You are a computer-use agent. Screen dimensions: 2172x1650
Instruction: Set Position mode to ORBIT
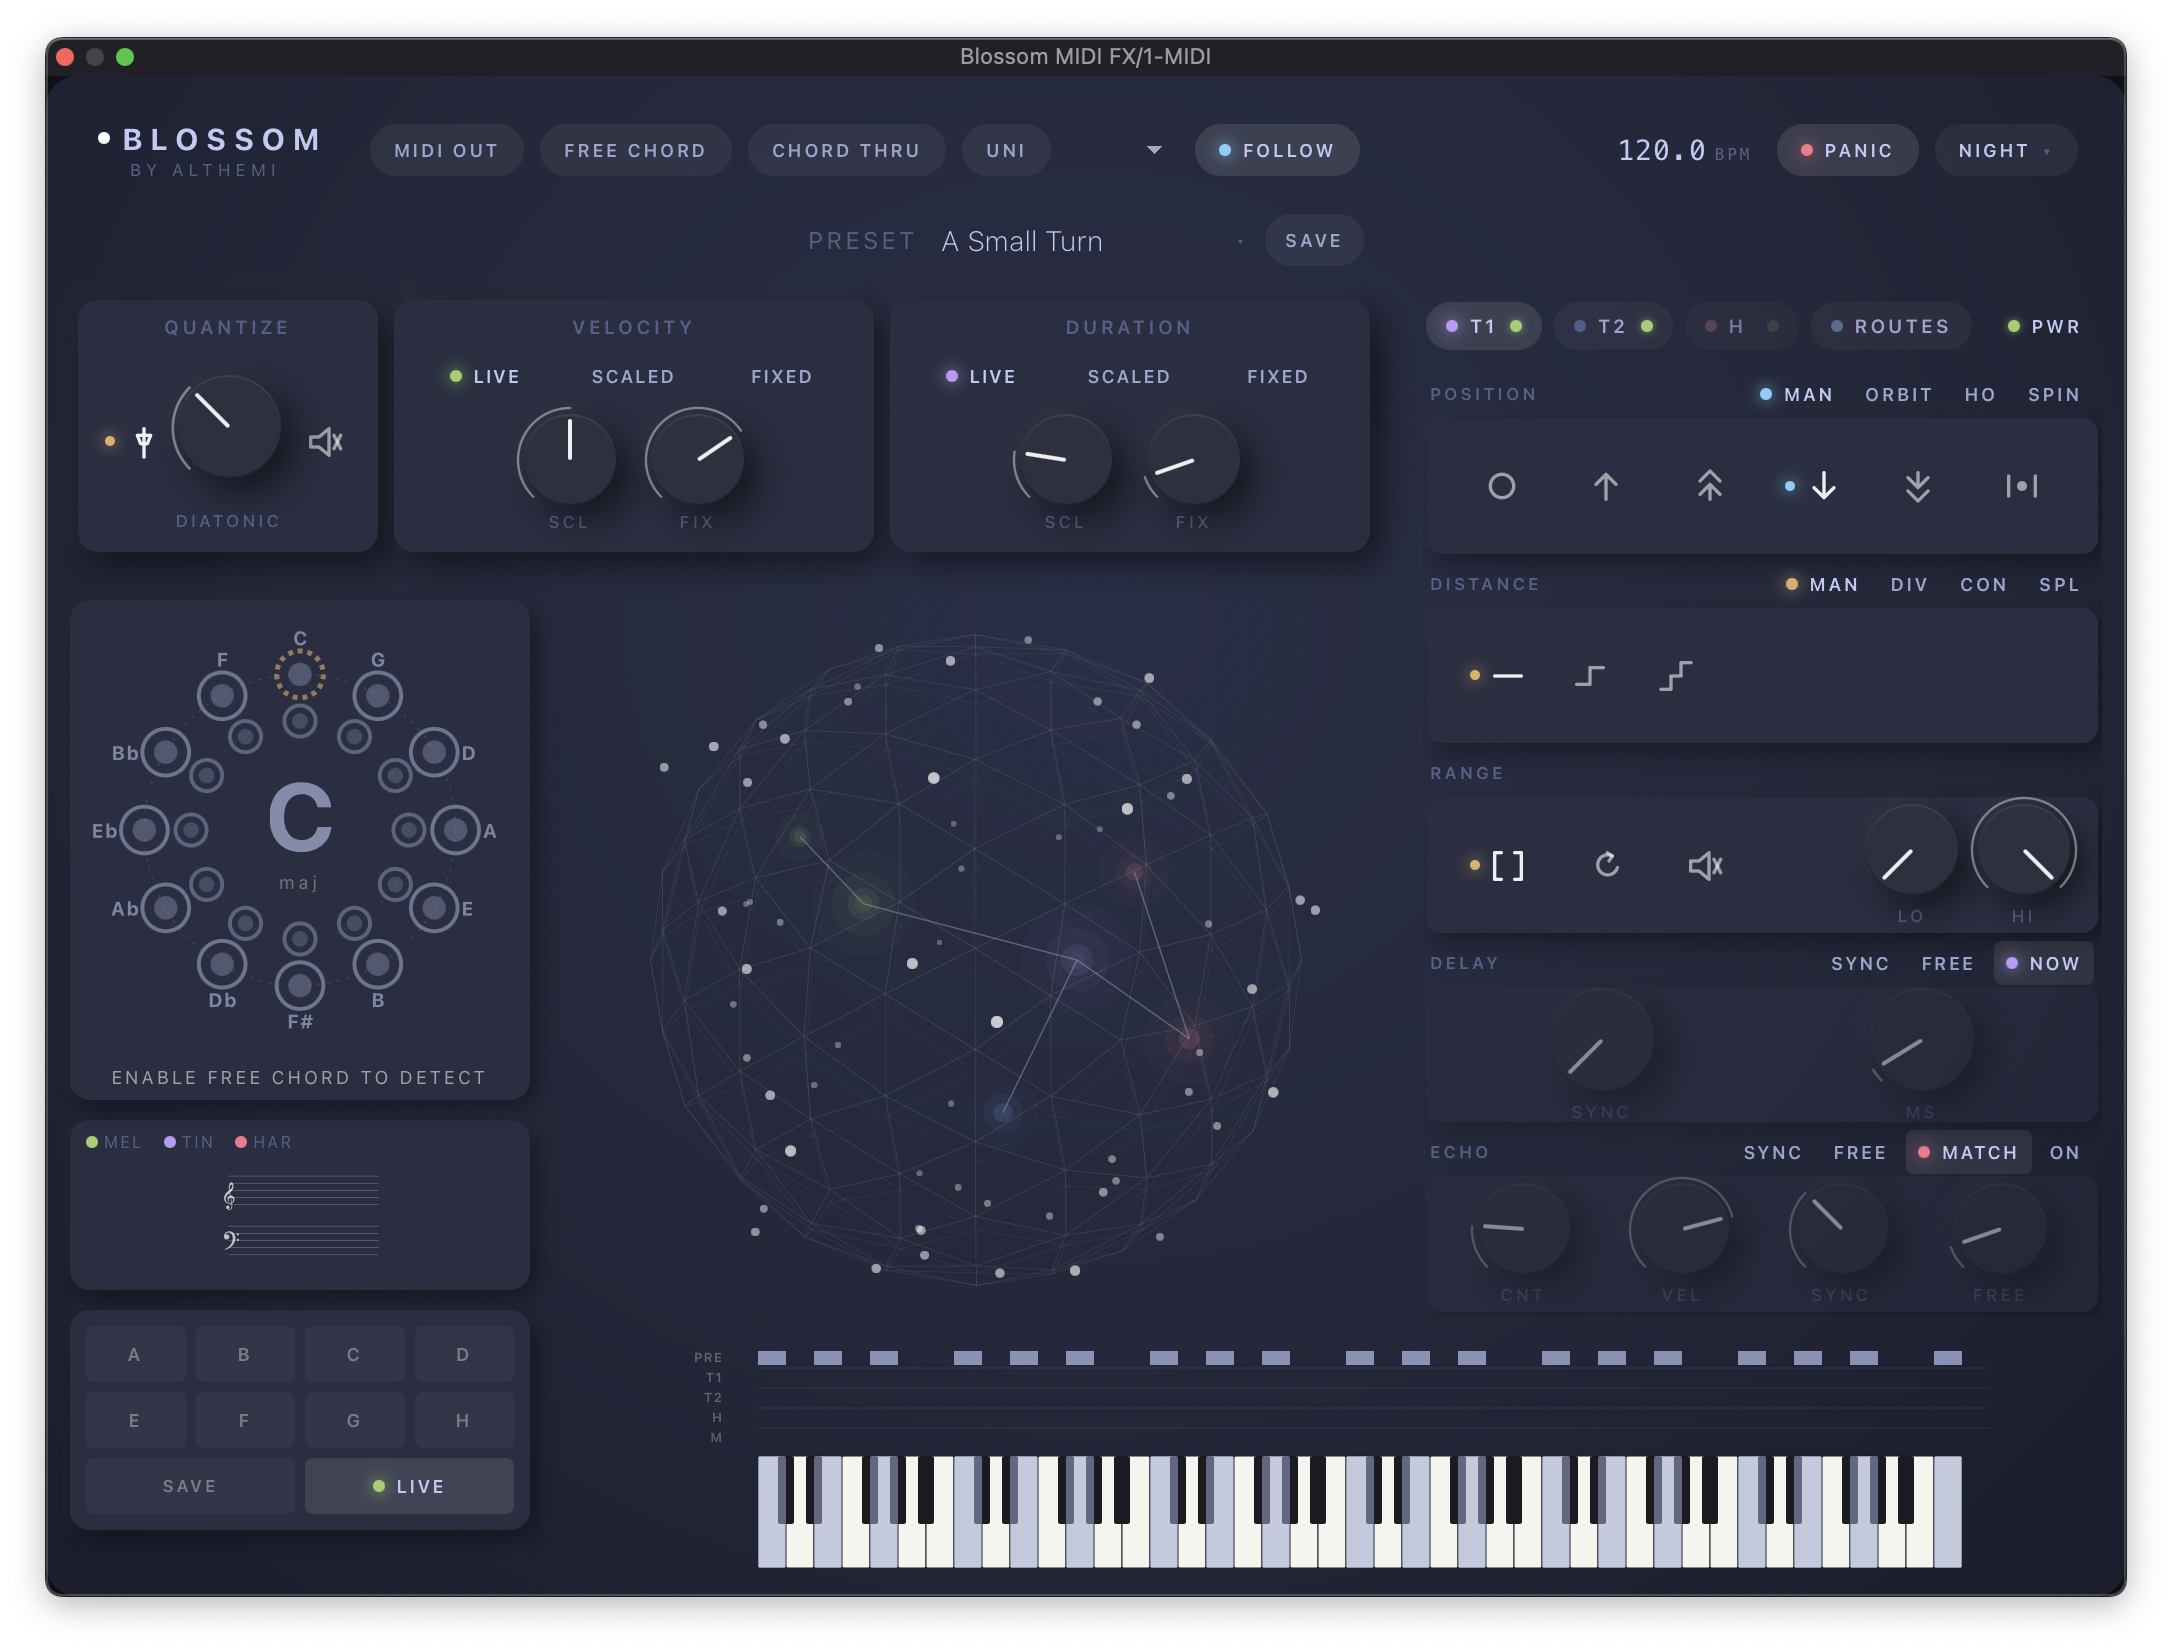click(1898, 395)
